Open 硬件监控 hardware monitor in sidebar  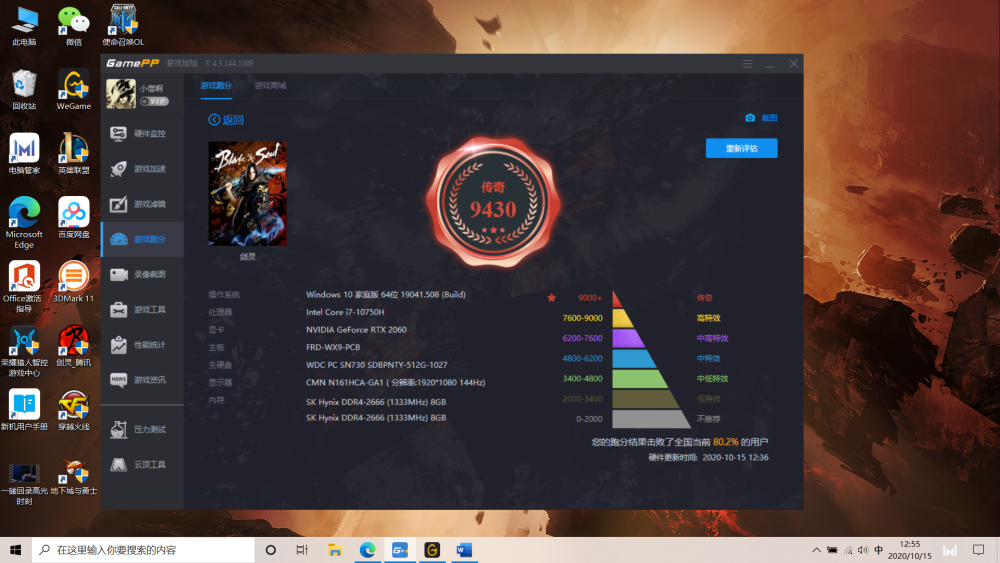coord(142,133)
